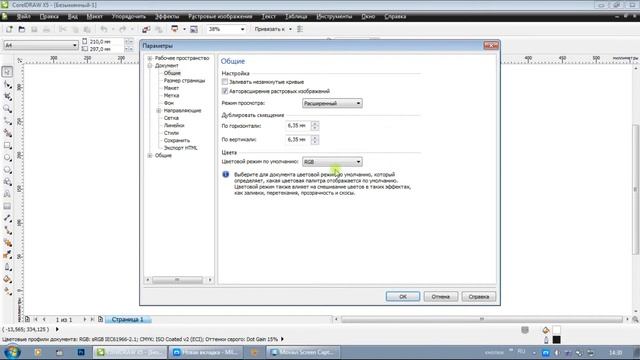The width and height of the screenshot is (640, 360).
Task: Open the application launcher toolbar icon
Action: click(175, 29)
